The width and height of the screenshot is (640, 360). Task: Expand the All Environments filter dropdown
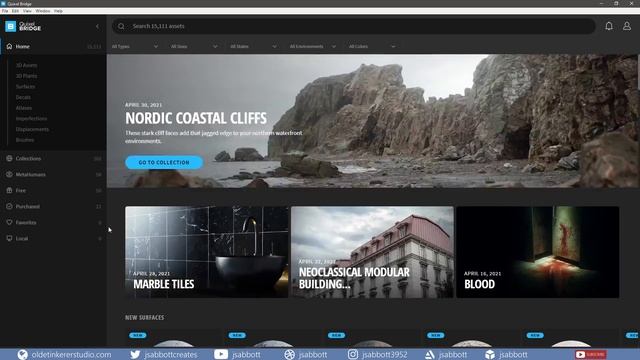click(313, 47)
